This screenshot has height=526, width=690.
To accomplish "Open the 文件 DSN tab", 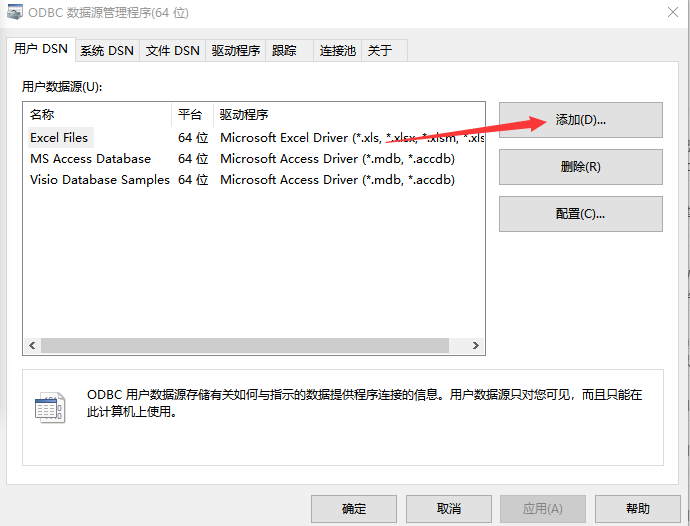I will (x=172, y=51).
